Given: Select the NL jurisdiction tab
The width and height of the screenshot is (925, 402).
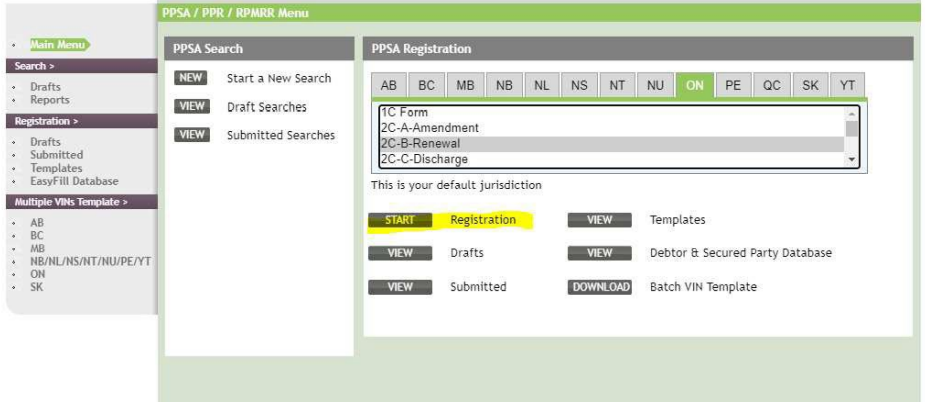Looking at the screenshot, I should (x=542, y=86).
